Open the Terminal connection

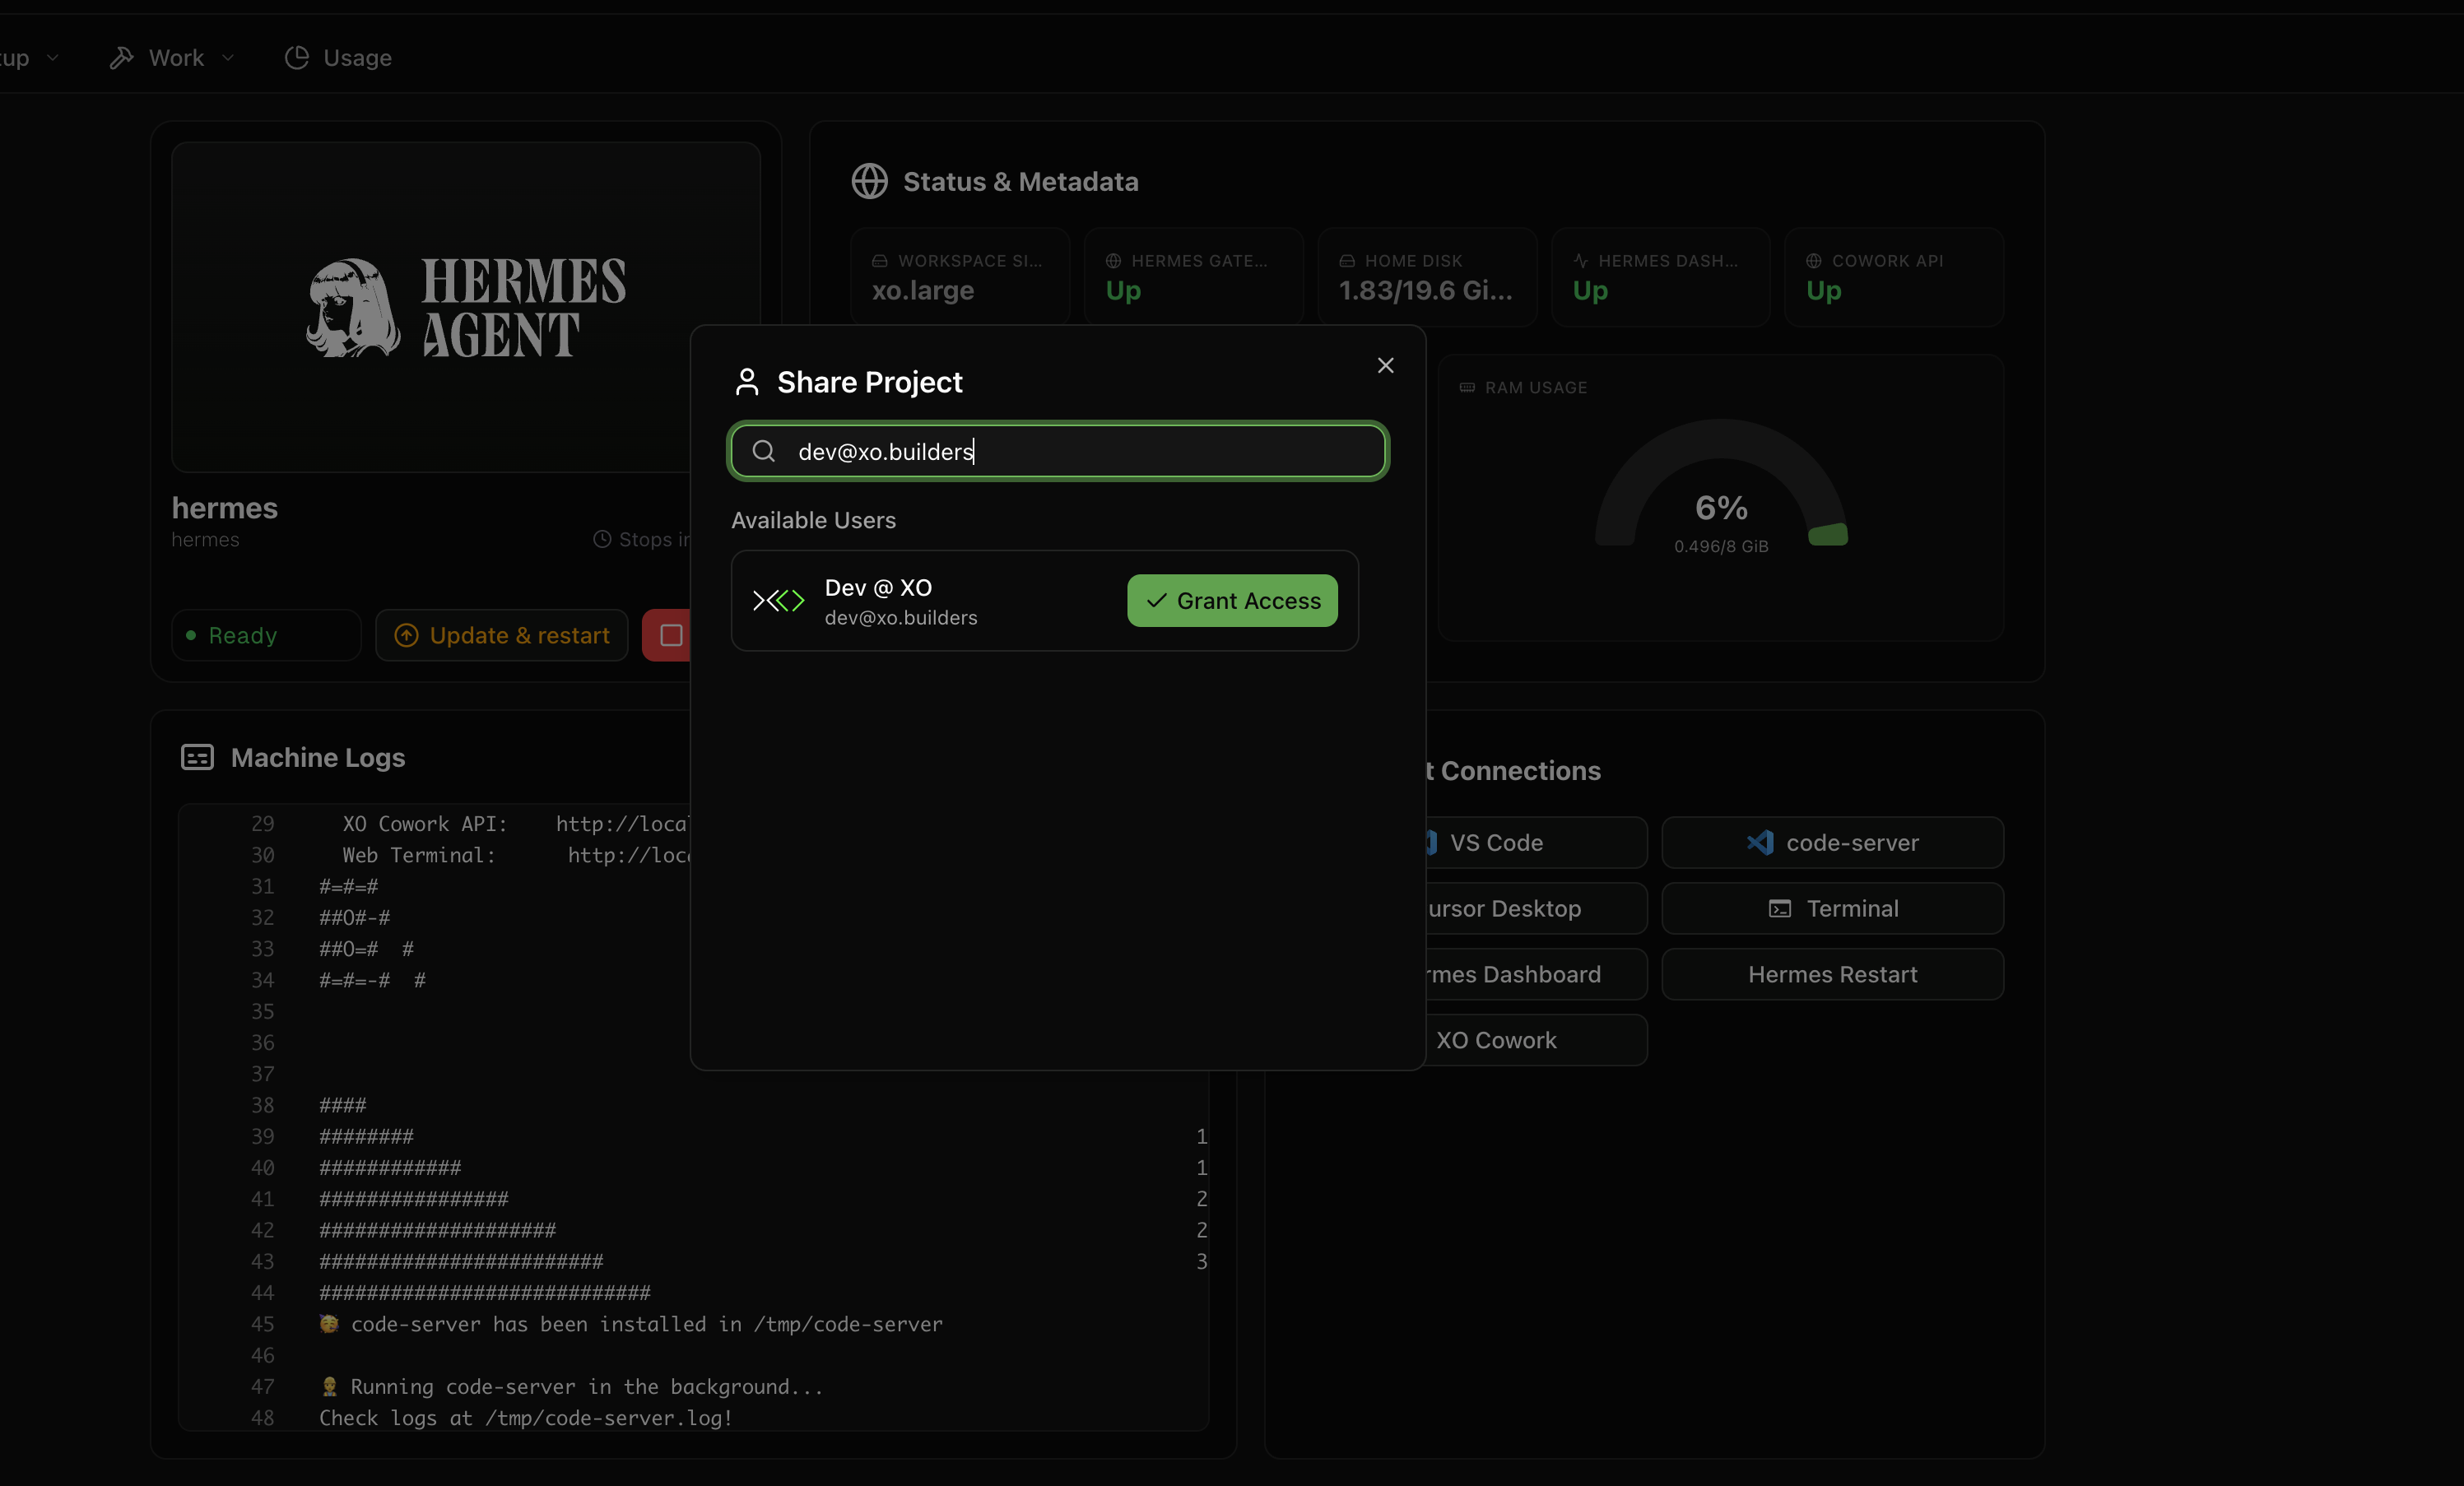[x=1833, y=908]
